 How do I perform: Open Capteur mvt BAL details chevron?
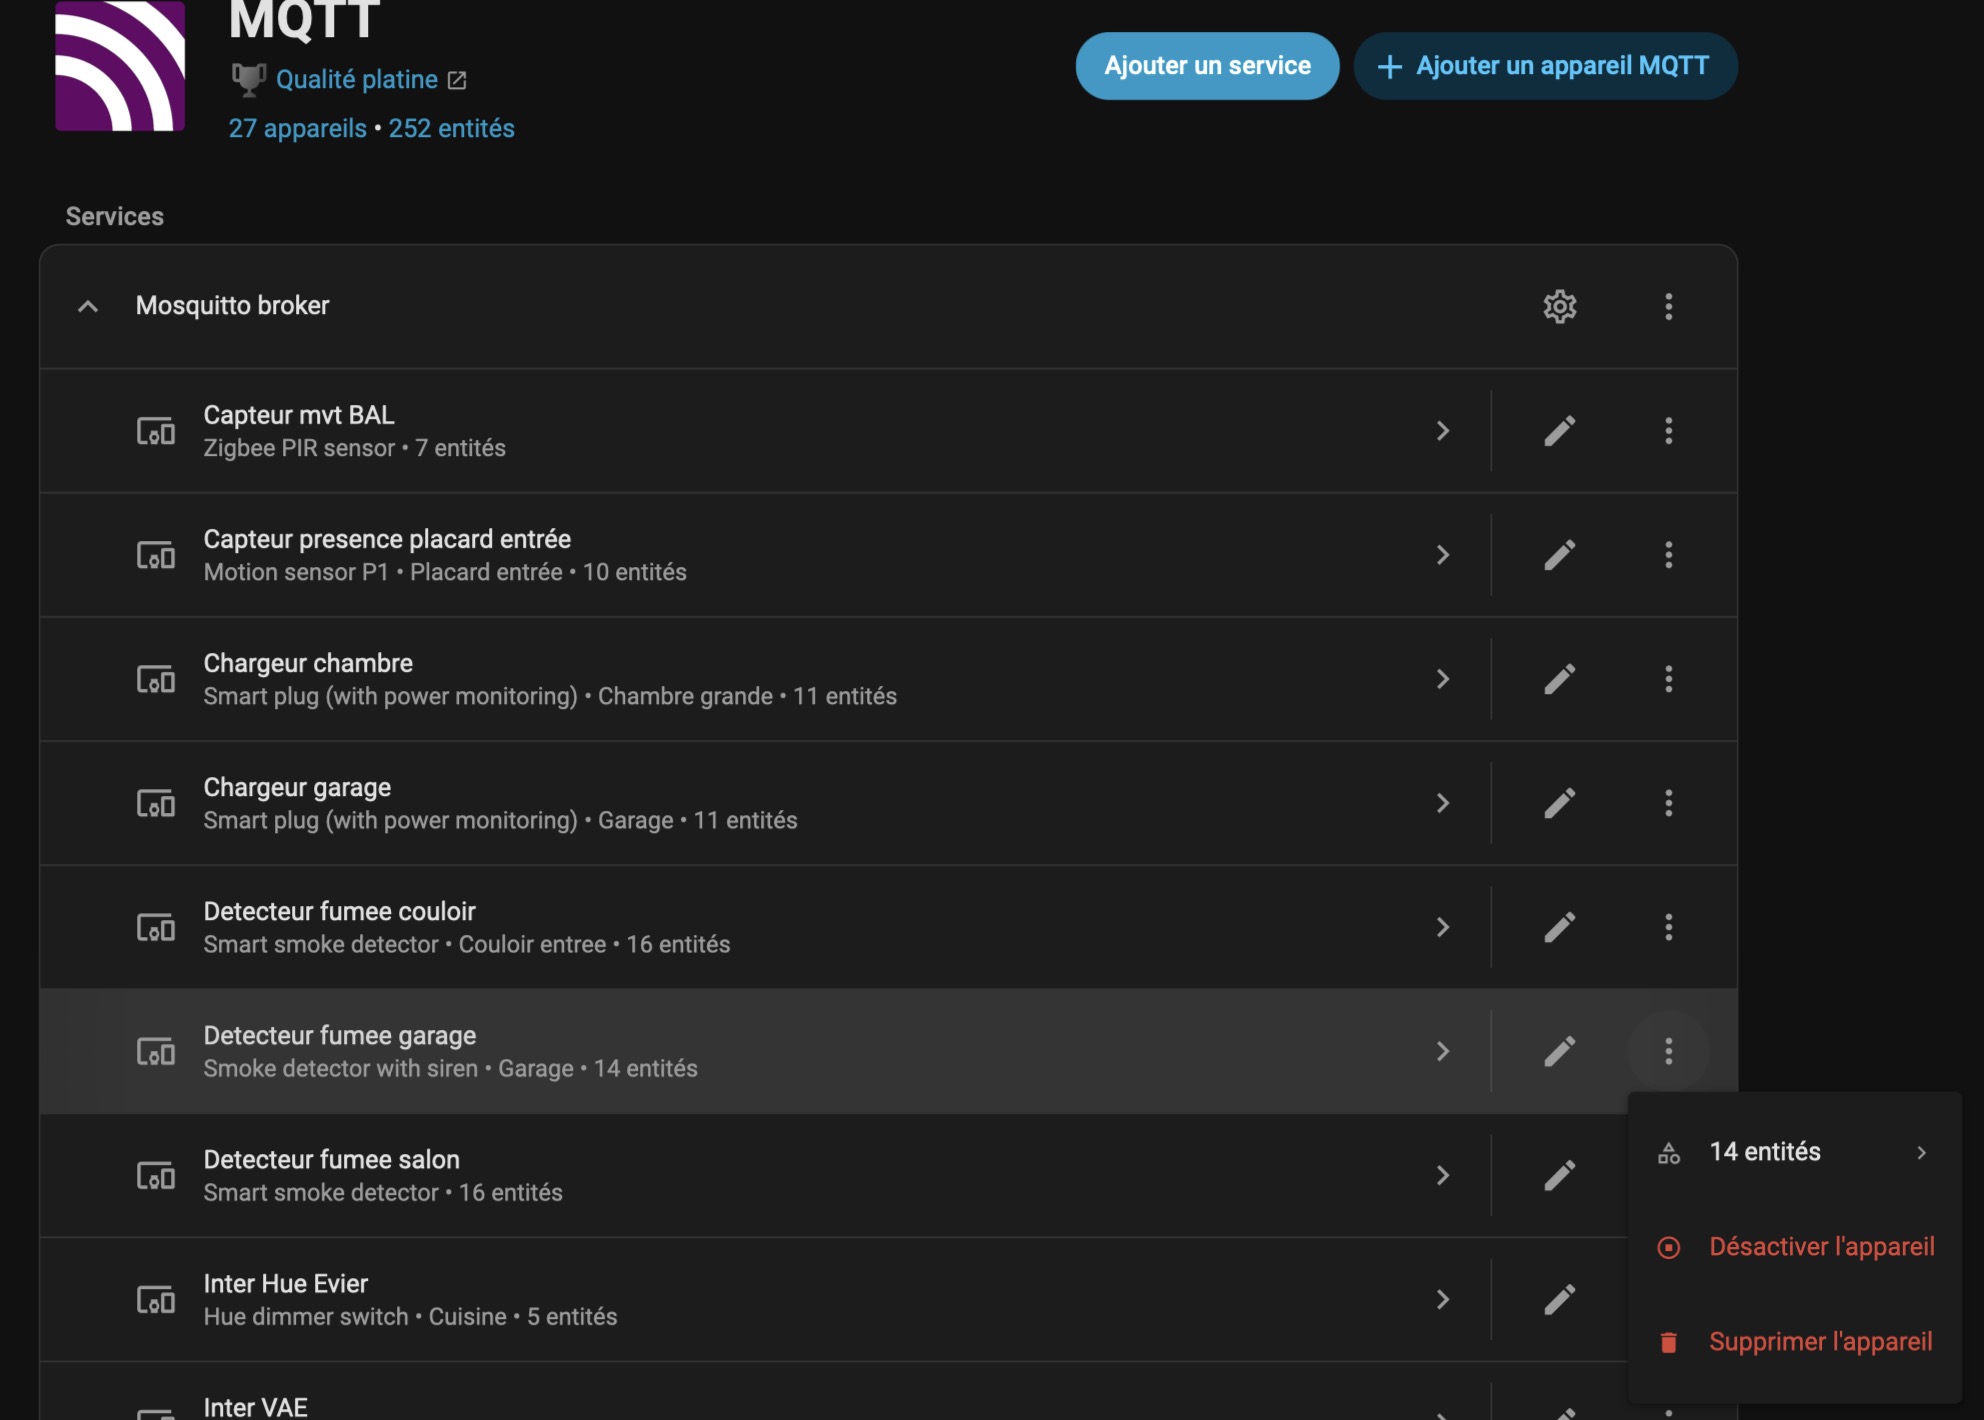pyautogui.click(x=1442, y=431)
